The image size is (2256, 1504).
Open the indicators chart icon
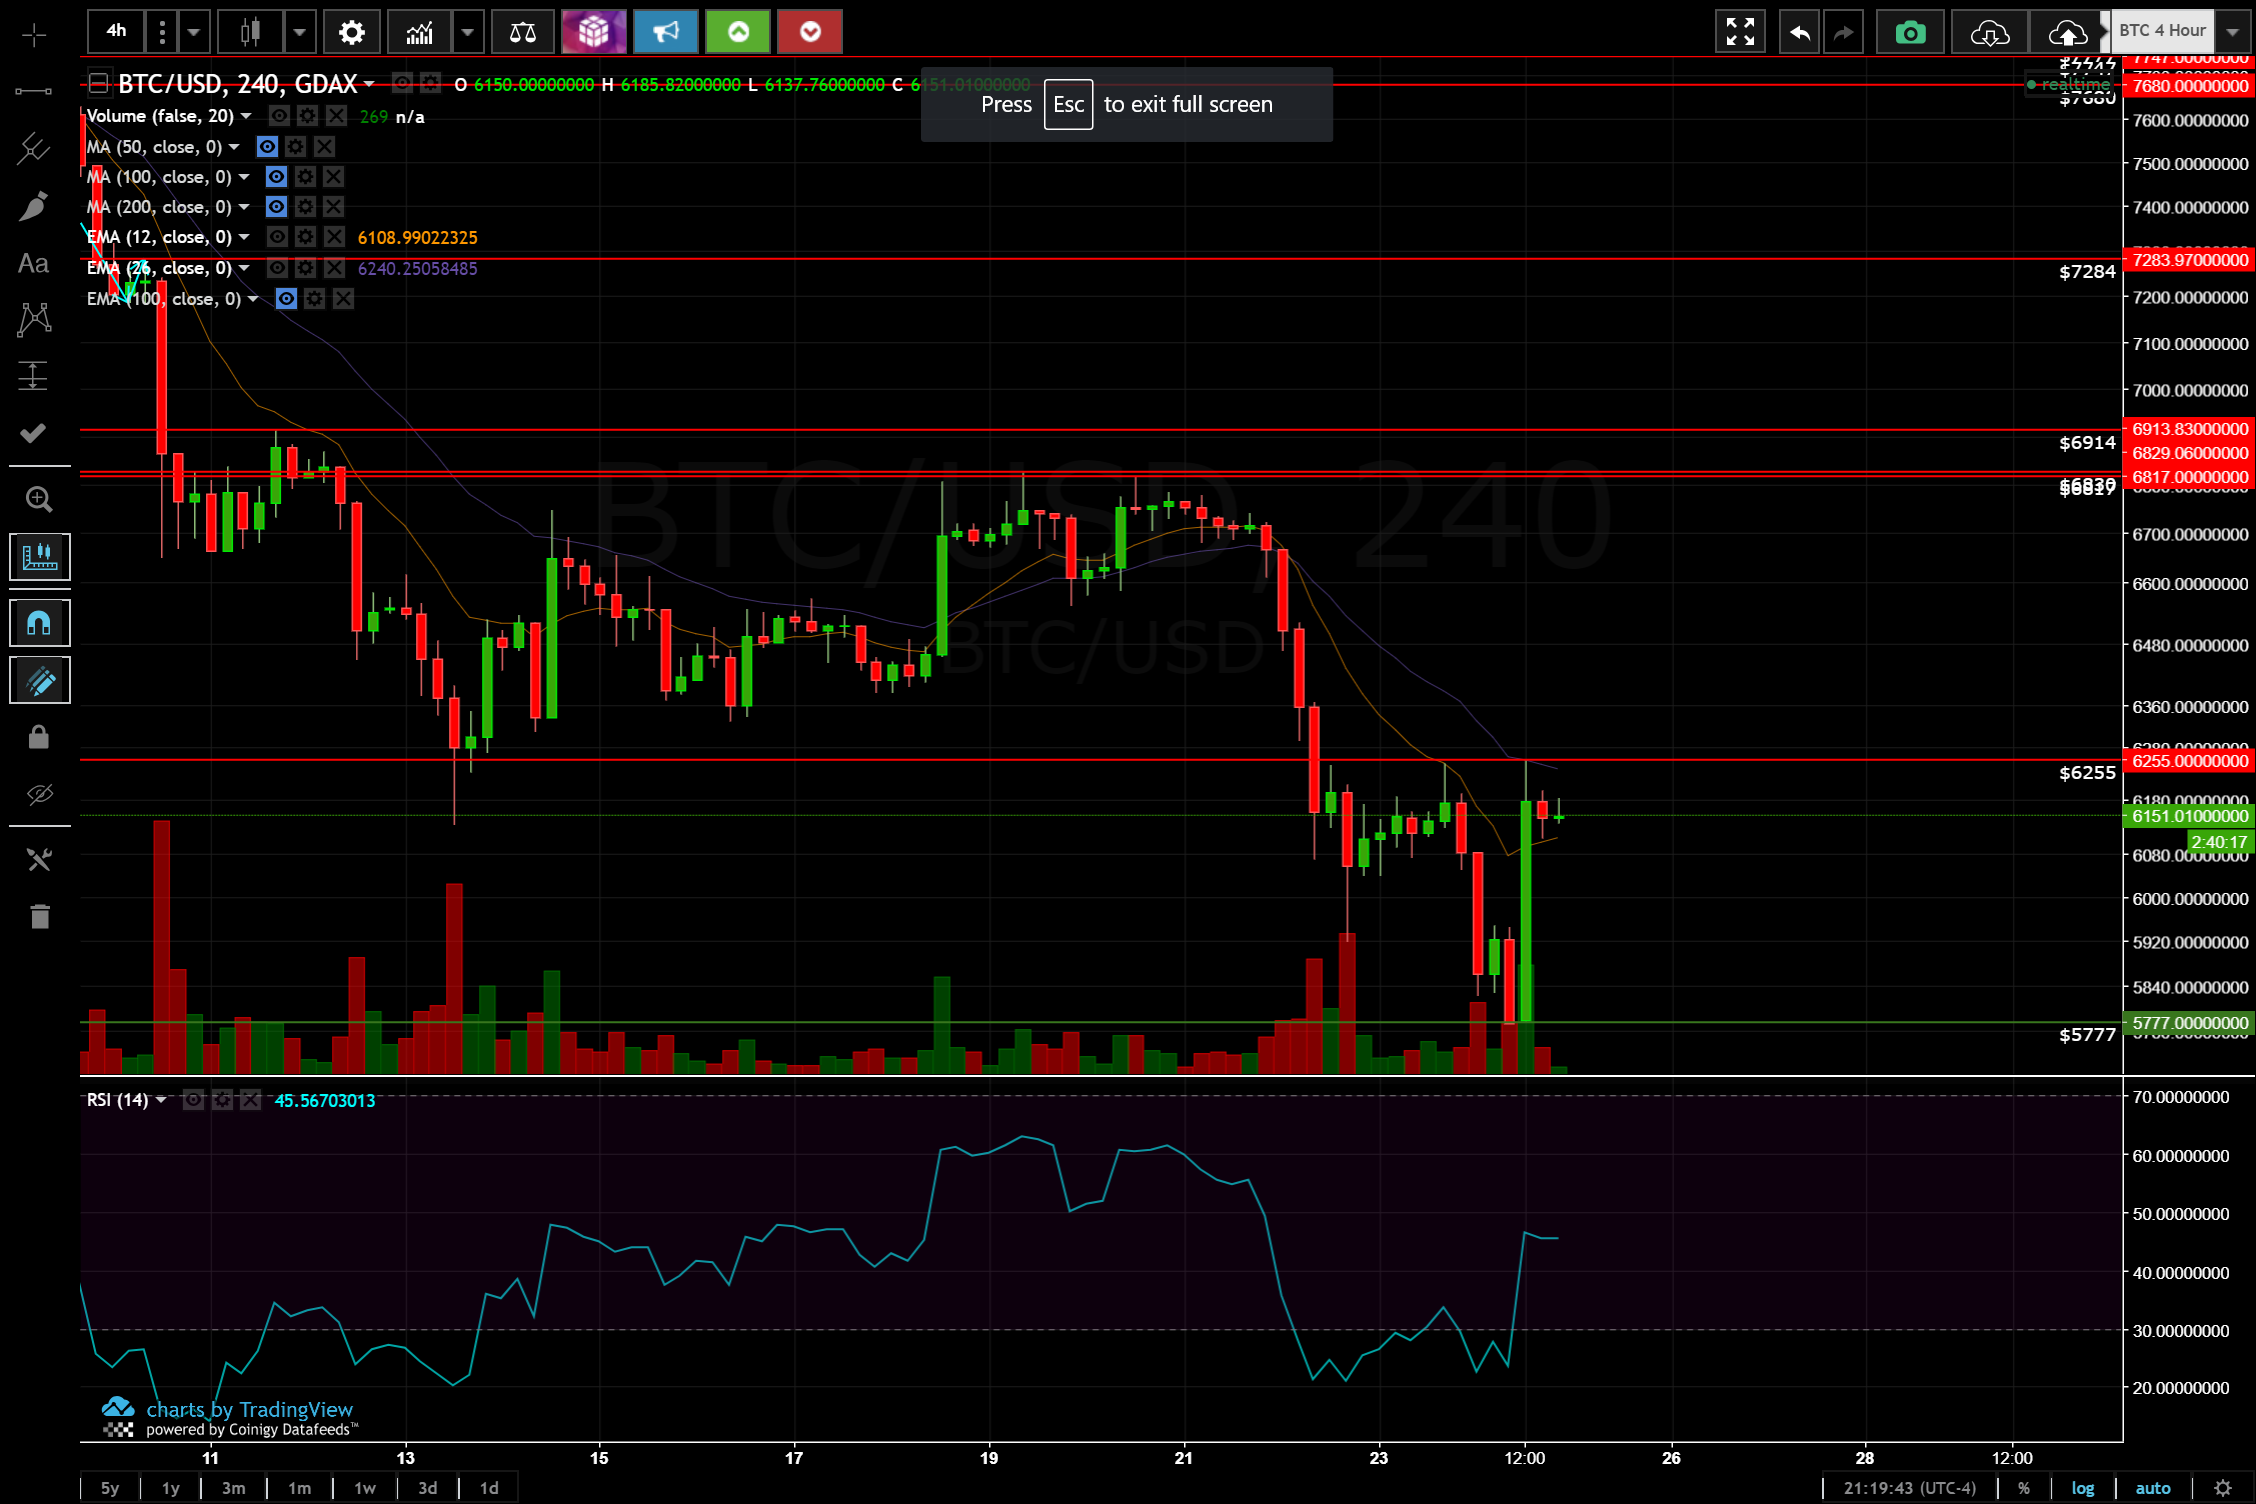(420, 33)
